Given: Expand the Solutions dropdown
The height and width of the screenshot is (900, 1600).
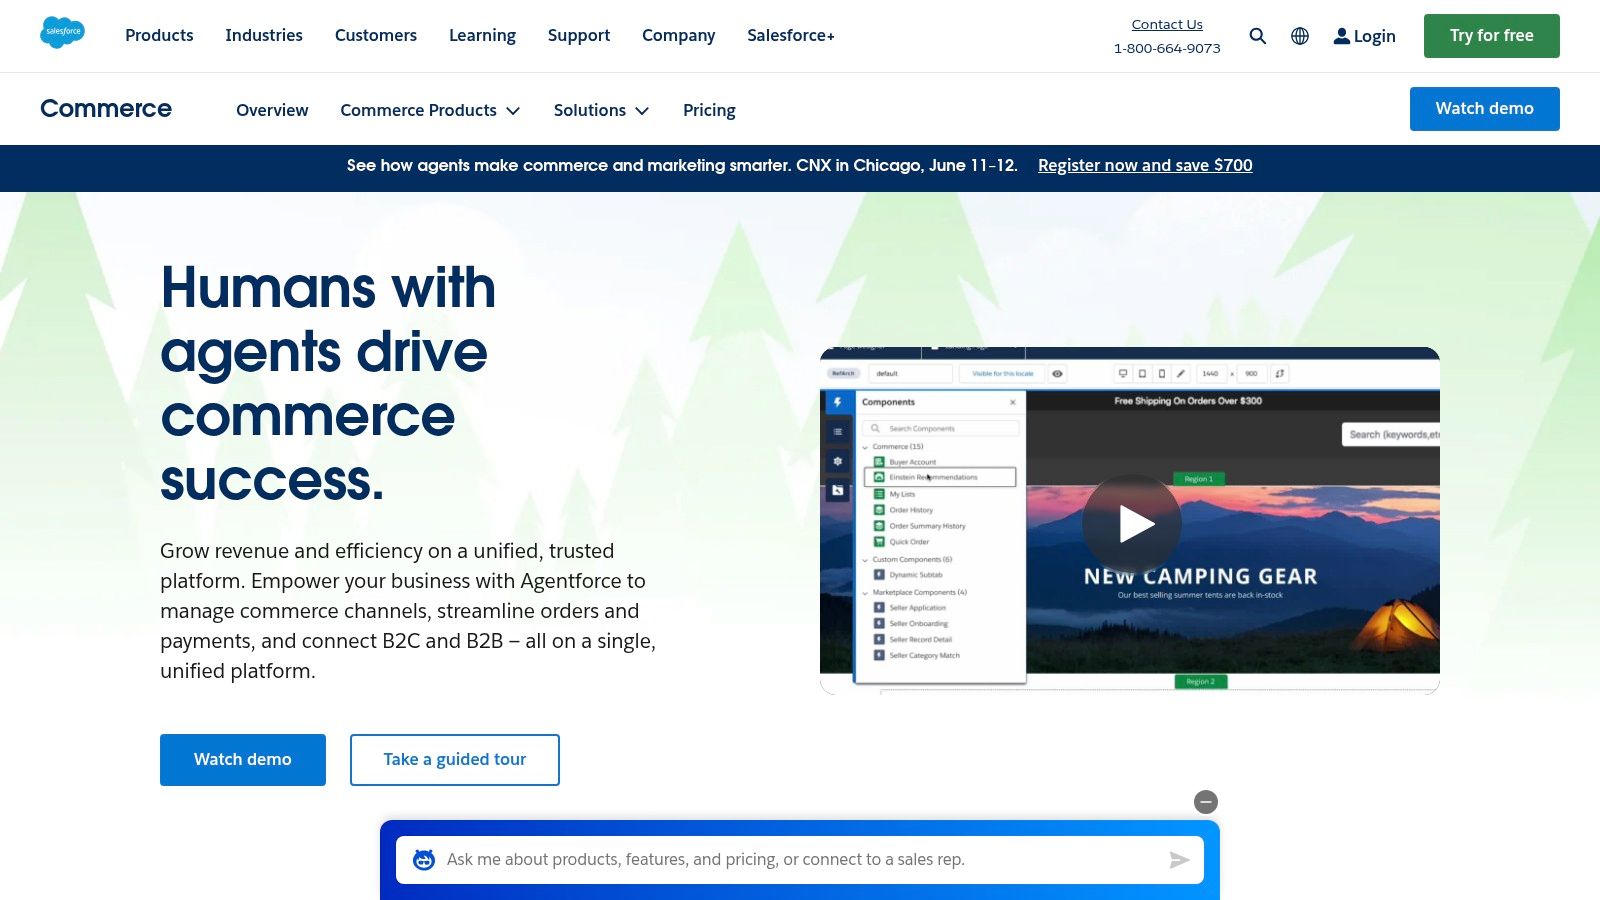Looking at the screenshot, I should [x=601, y=110].
